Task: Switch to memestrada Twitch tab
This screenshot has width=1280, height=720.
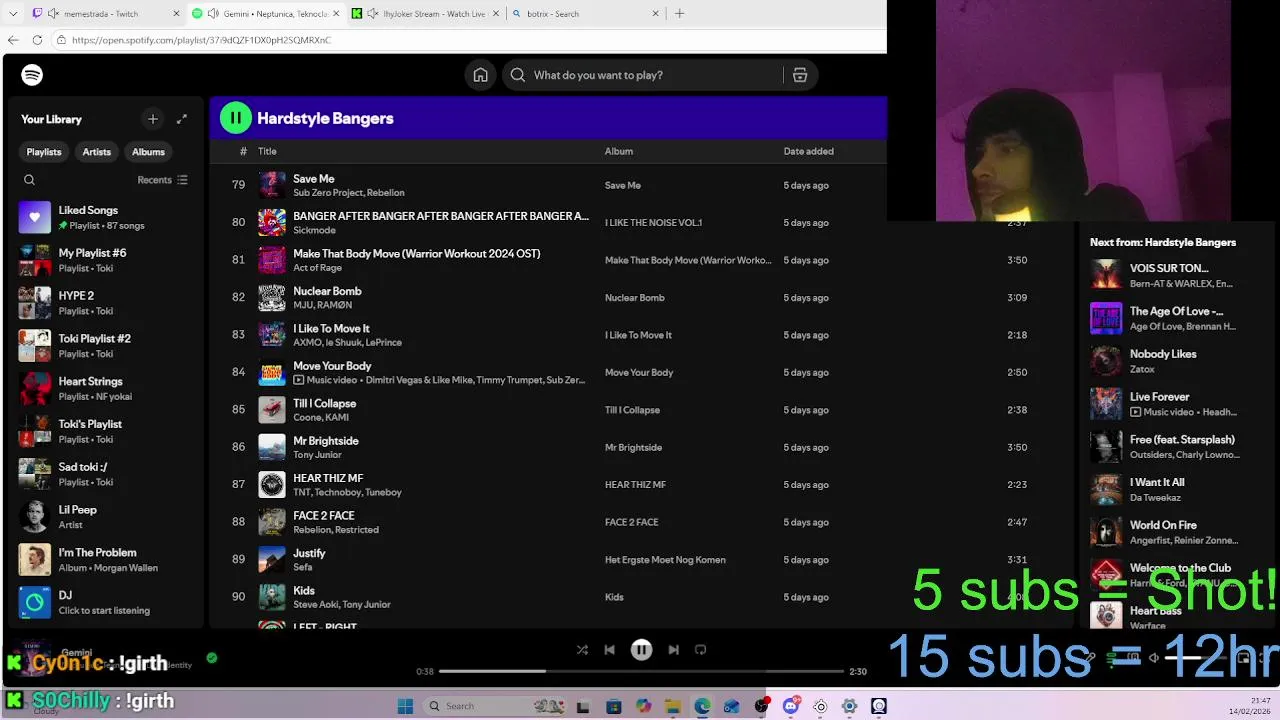Action: (x=105, y=14)
